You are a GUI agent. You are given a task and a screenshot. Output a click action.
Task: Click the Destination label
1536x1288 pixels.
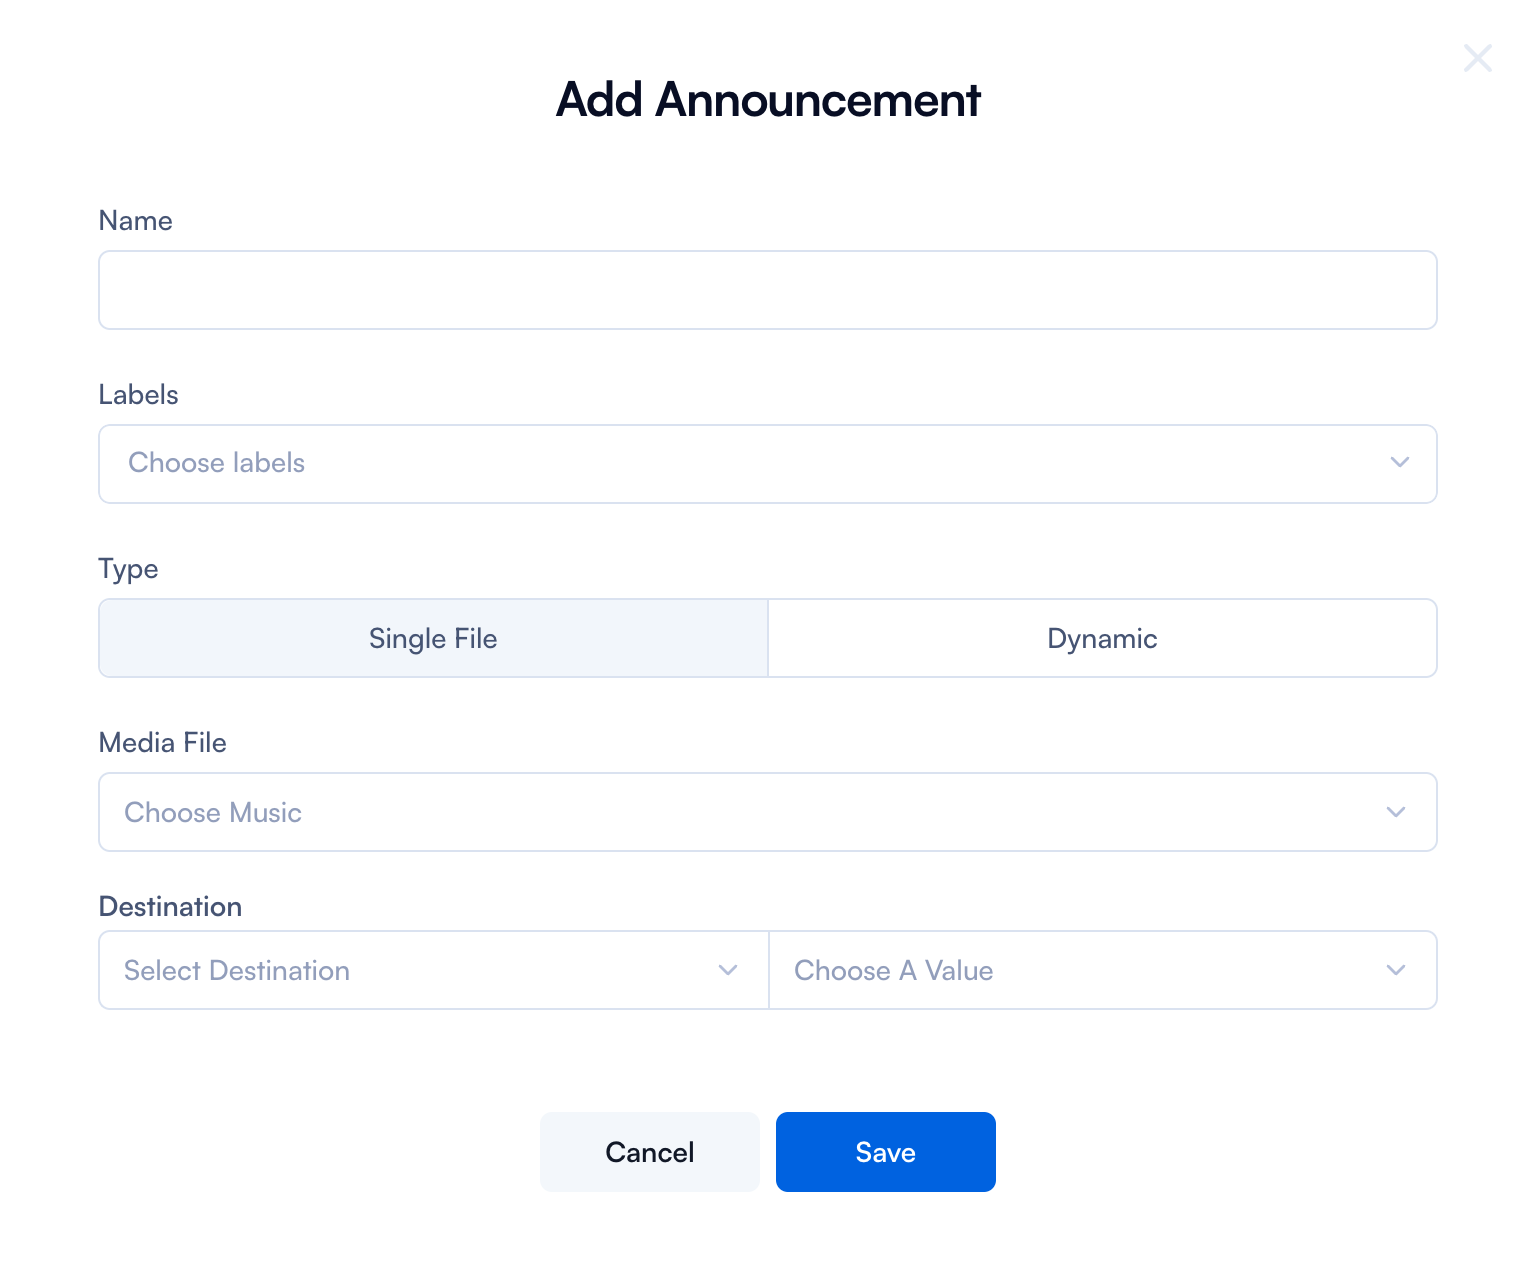pos(171,907)
